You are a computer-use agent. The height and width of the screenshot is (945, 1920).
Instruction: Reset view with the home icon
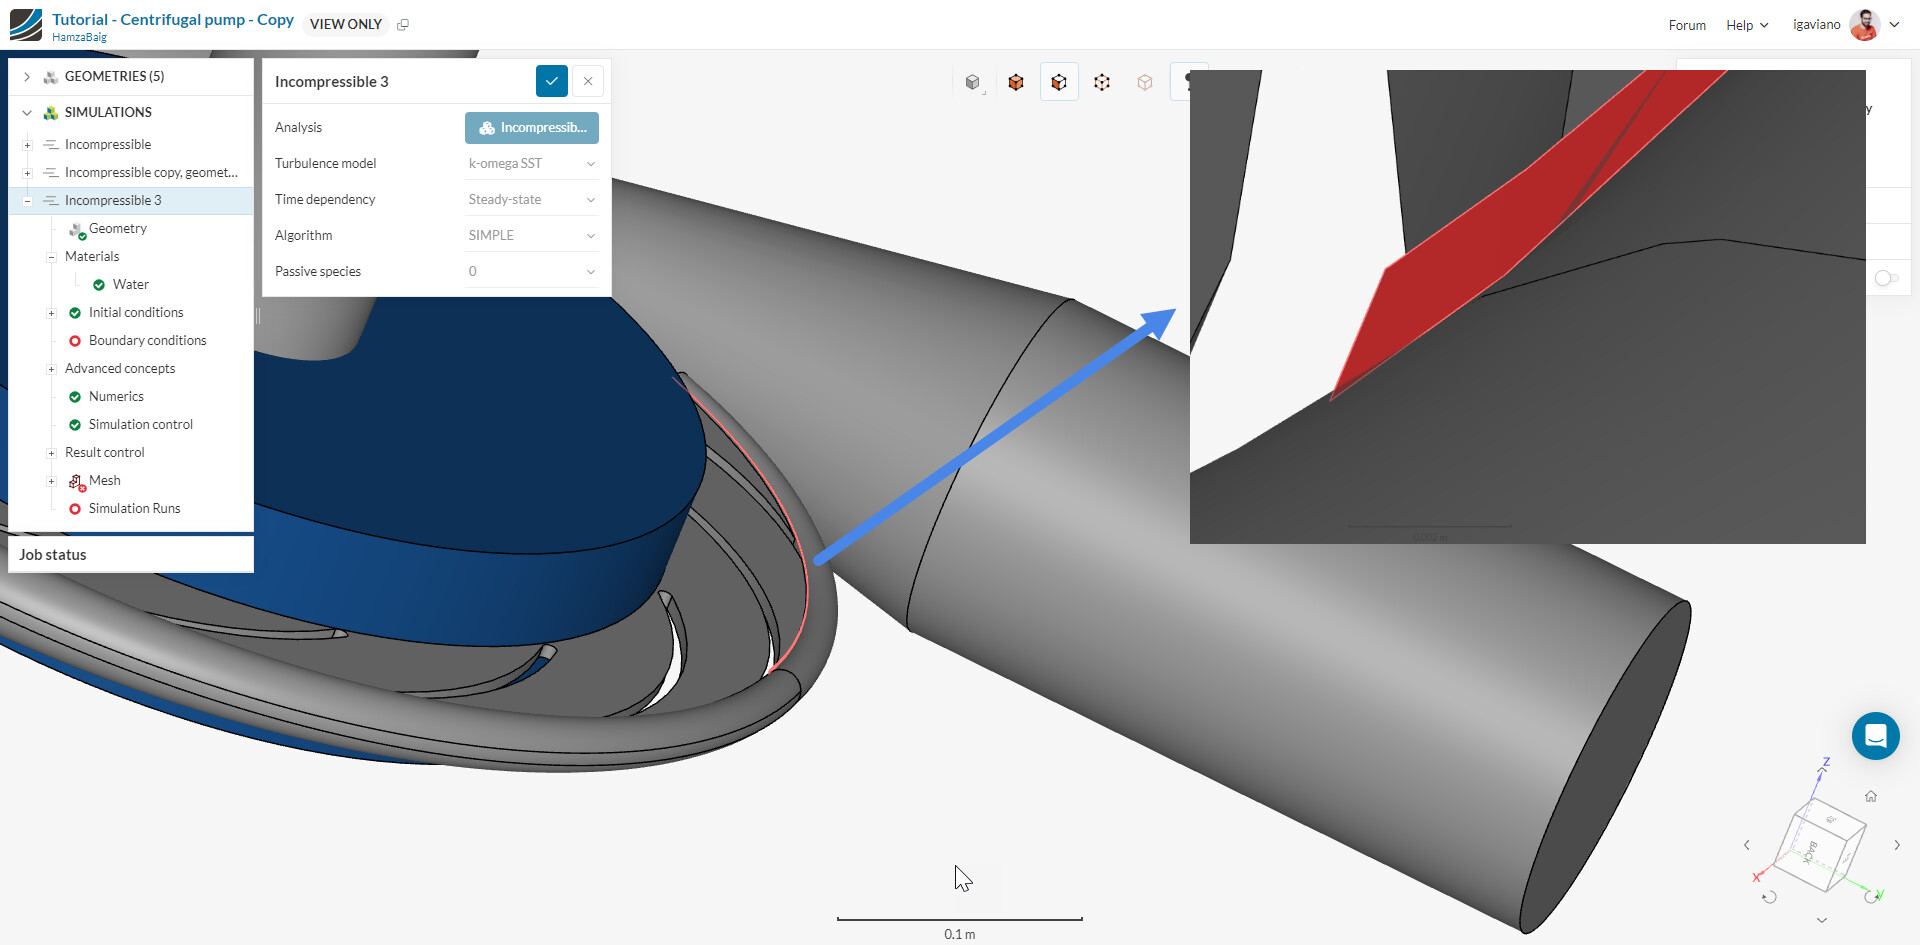pos(1871,797)
